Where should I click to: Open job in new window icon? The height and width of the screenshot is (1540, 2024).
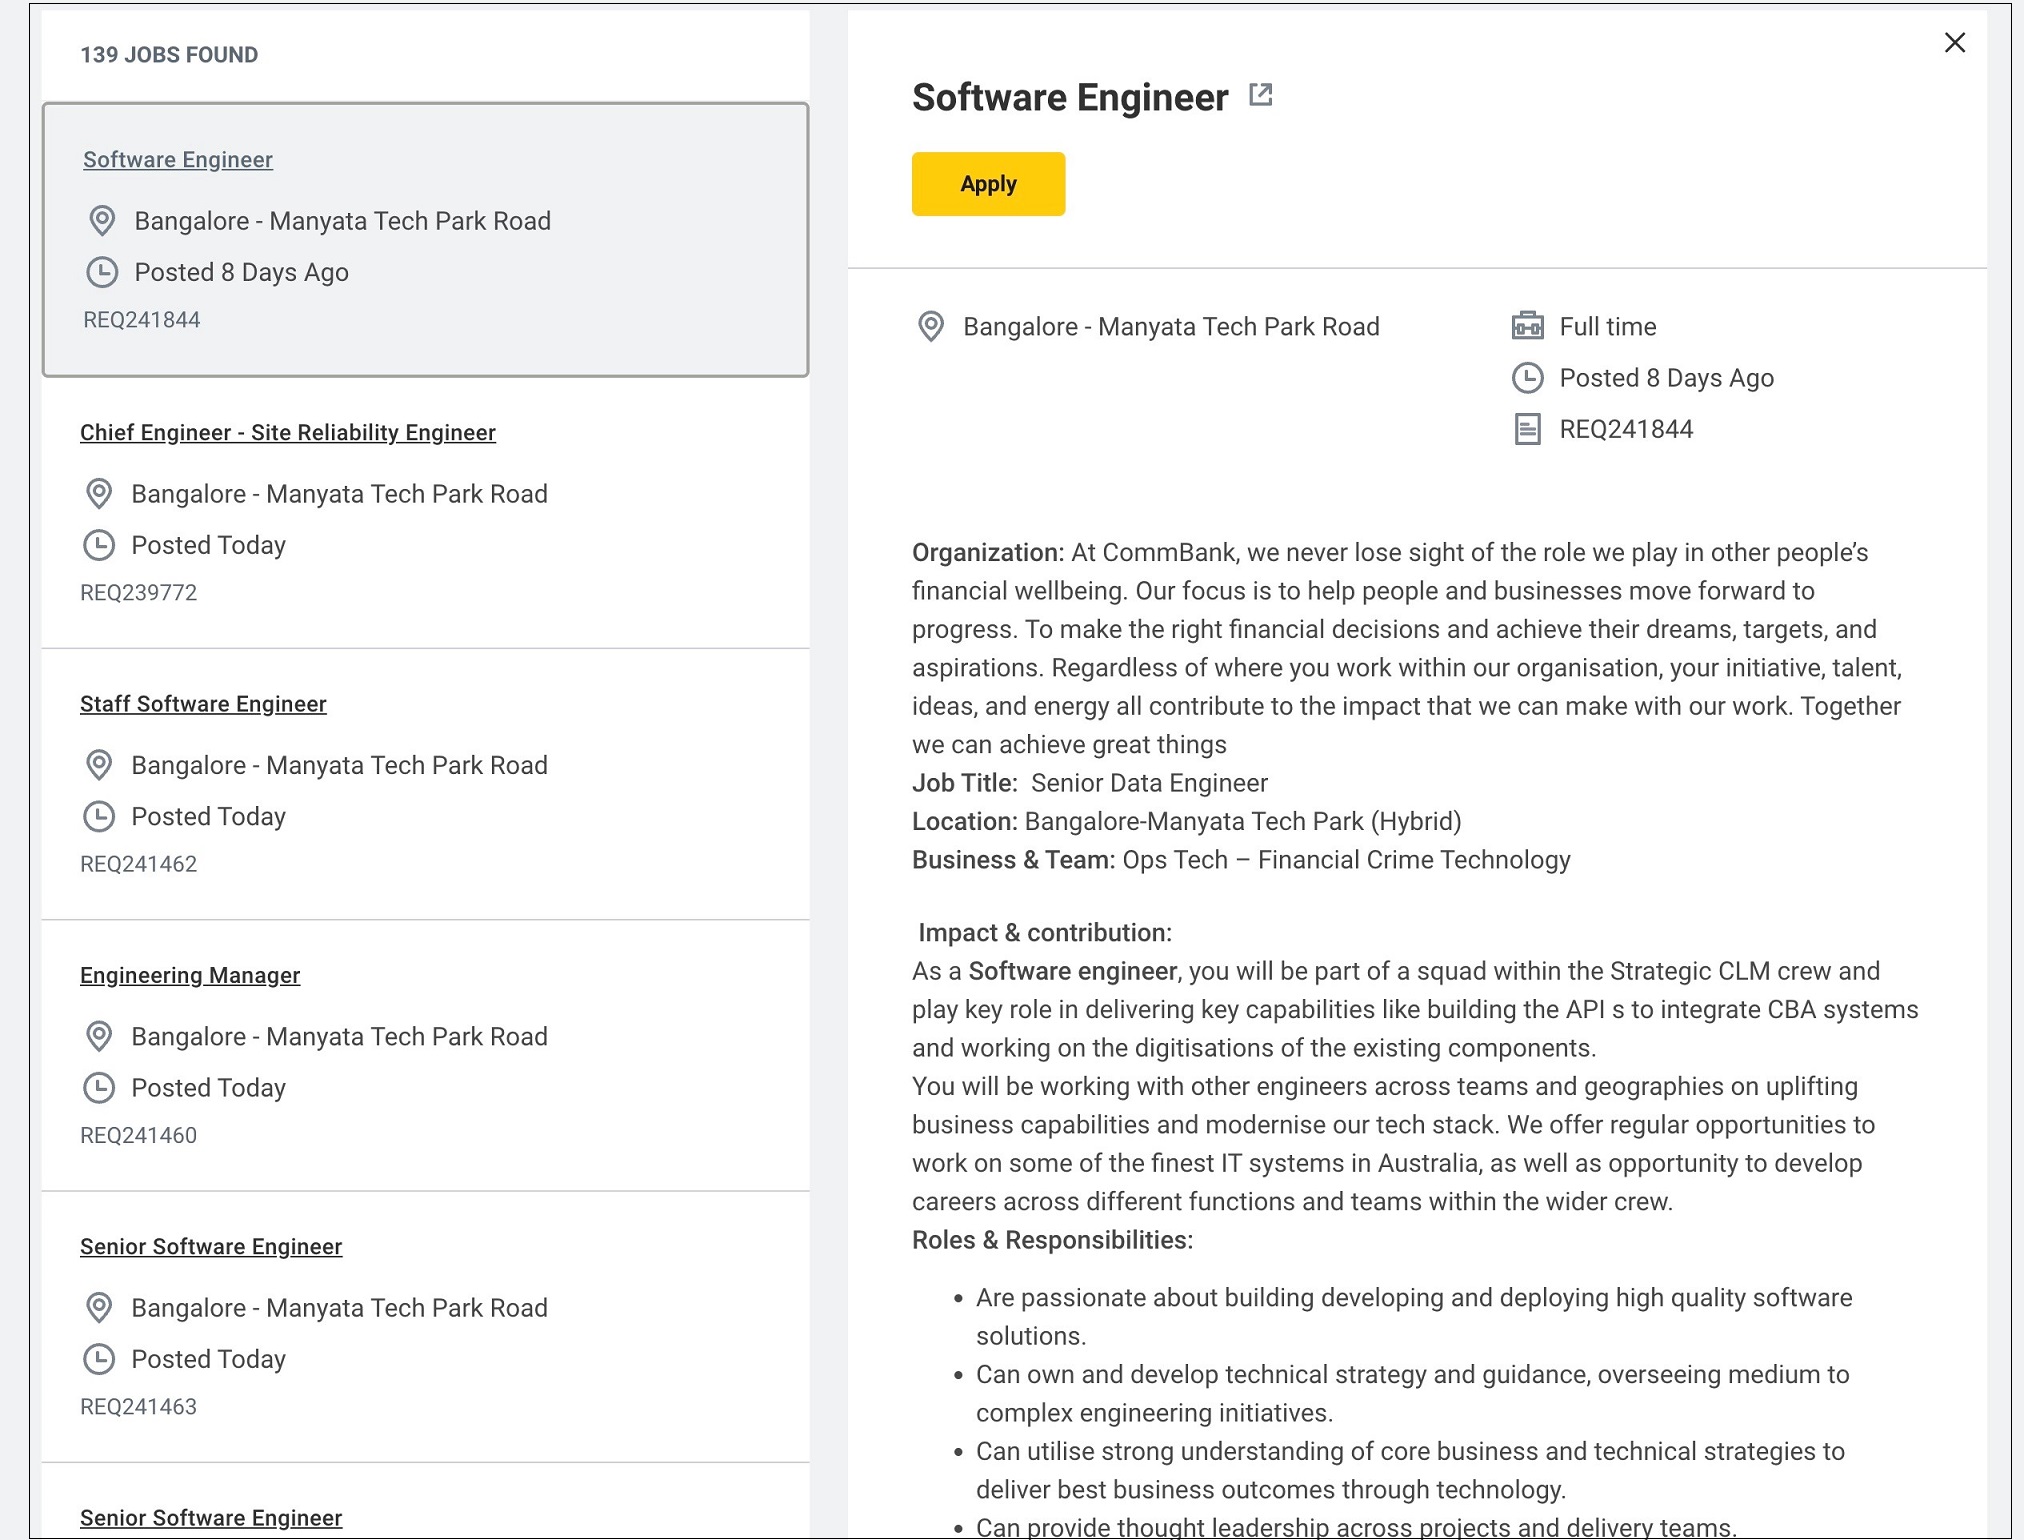(x=1260, y=95)
